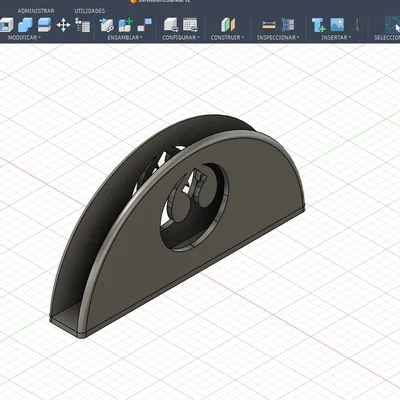Open the CONSTRUIR dropdown menu

227,37
